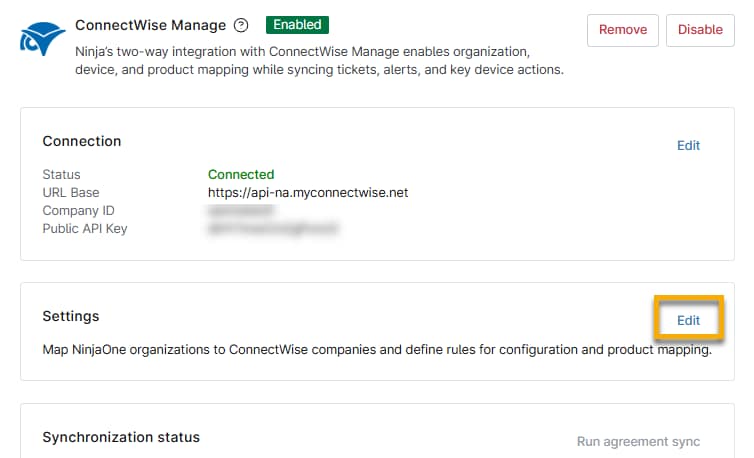Screen dimensions: 754x458
Task: Click the Connected status value
Action: 241,174
